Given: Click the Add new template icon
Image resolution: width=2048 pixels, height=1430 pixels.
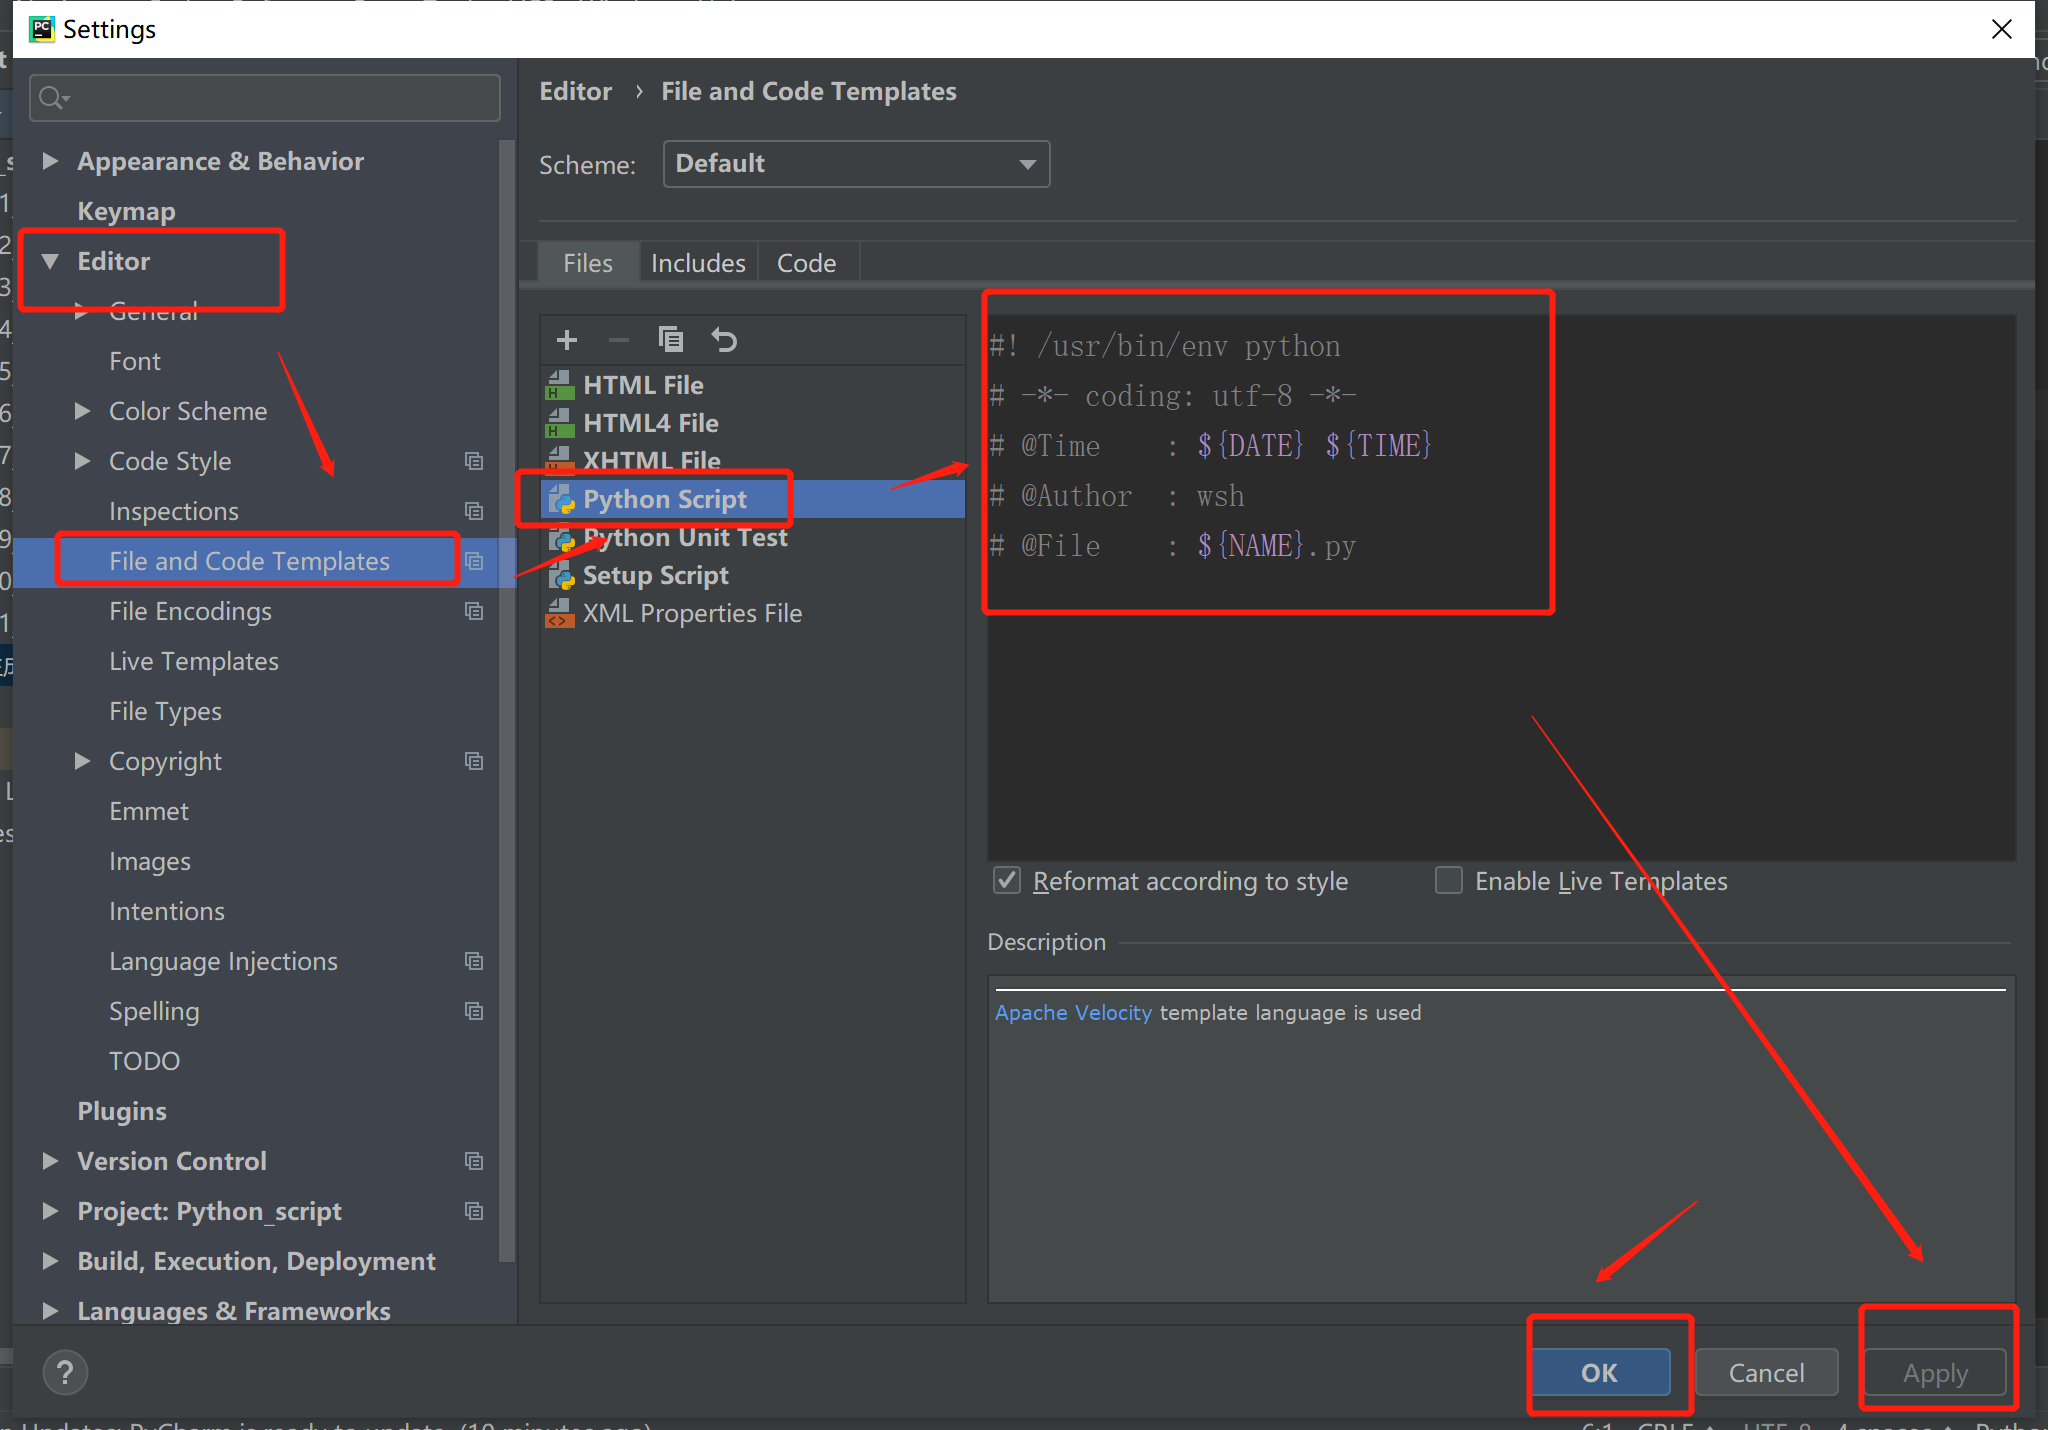Looking at the screenshot, I should pos(566,339).
